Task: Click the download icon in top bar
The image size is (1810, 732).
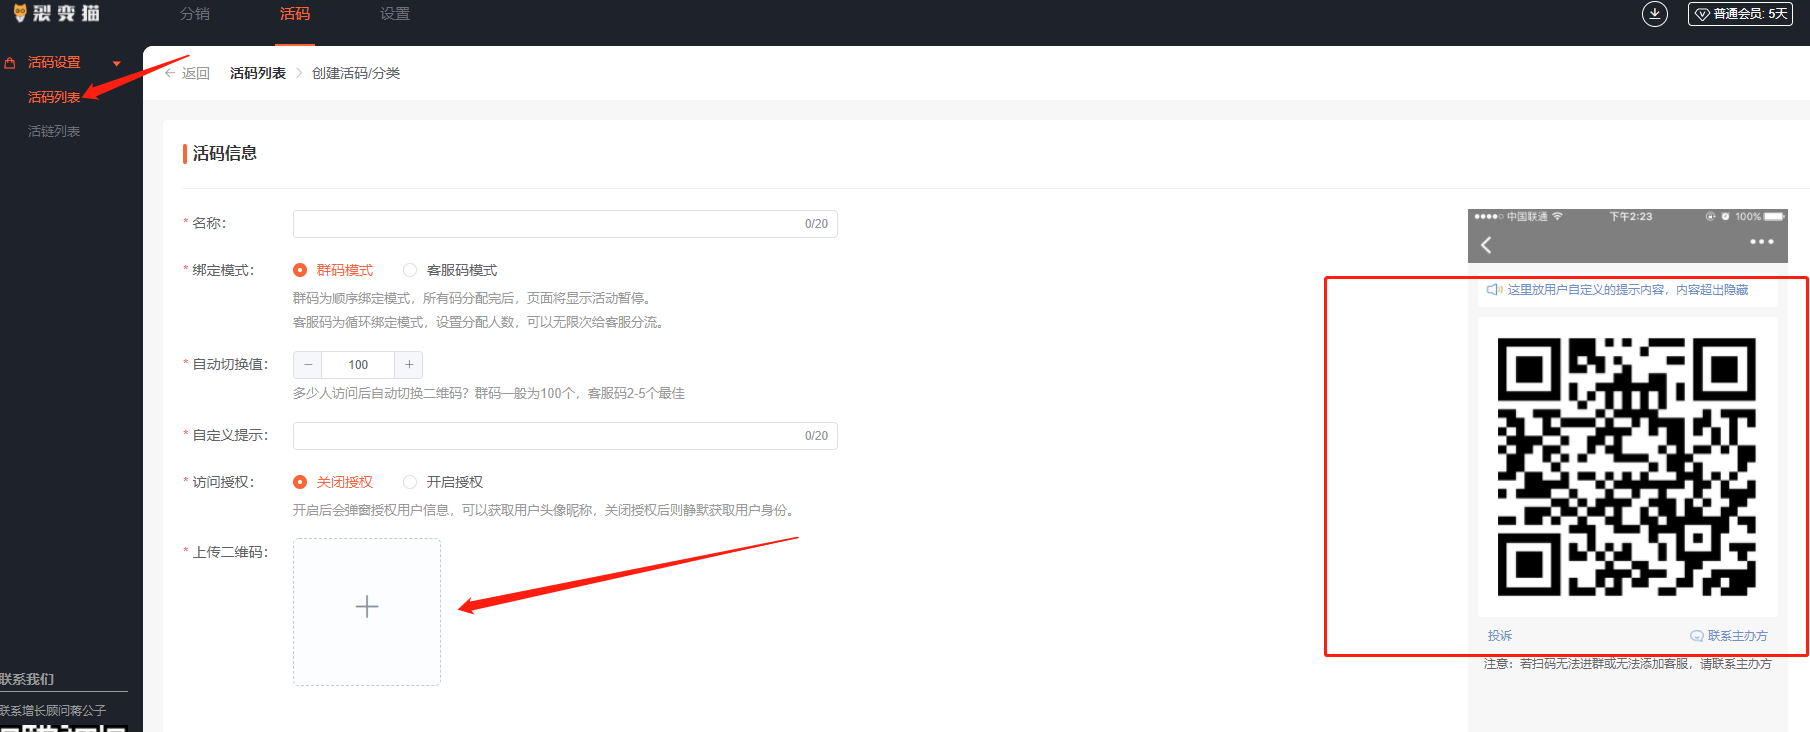Action: (1655, 14)
